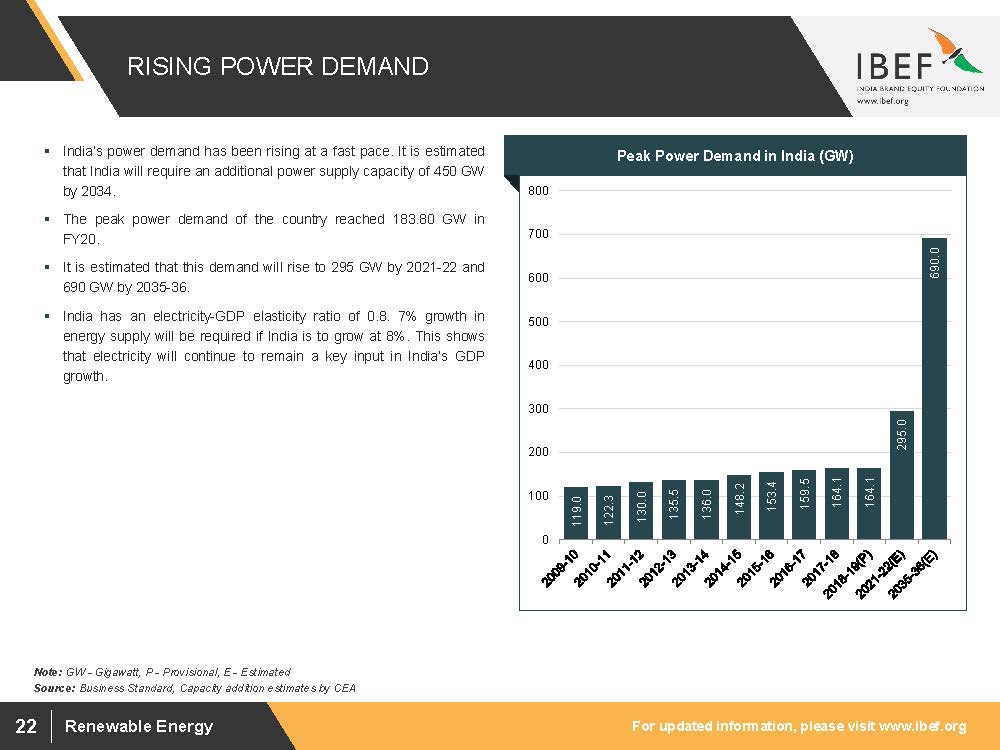Click the www.ibef.org link under the logo
The width and height of the screenshot is (1000, 750).
pos(883,102)
